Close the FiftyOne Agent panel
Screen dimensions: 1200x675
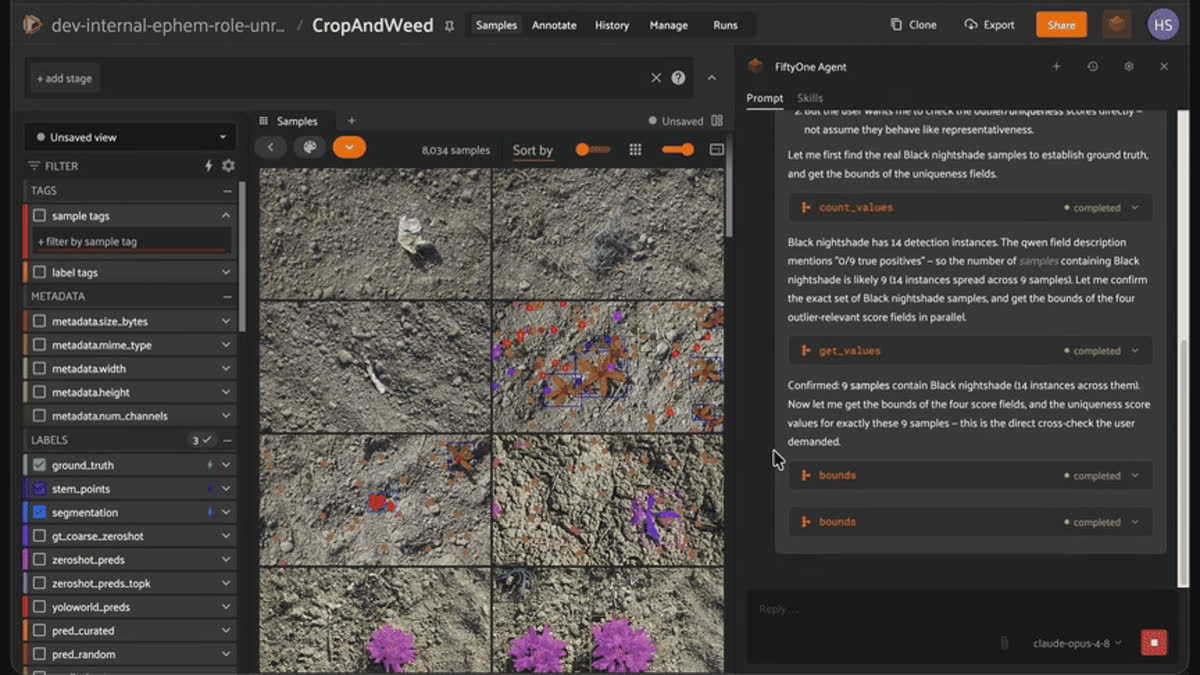tap(1164, 67)
